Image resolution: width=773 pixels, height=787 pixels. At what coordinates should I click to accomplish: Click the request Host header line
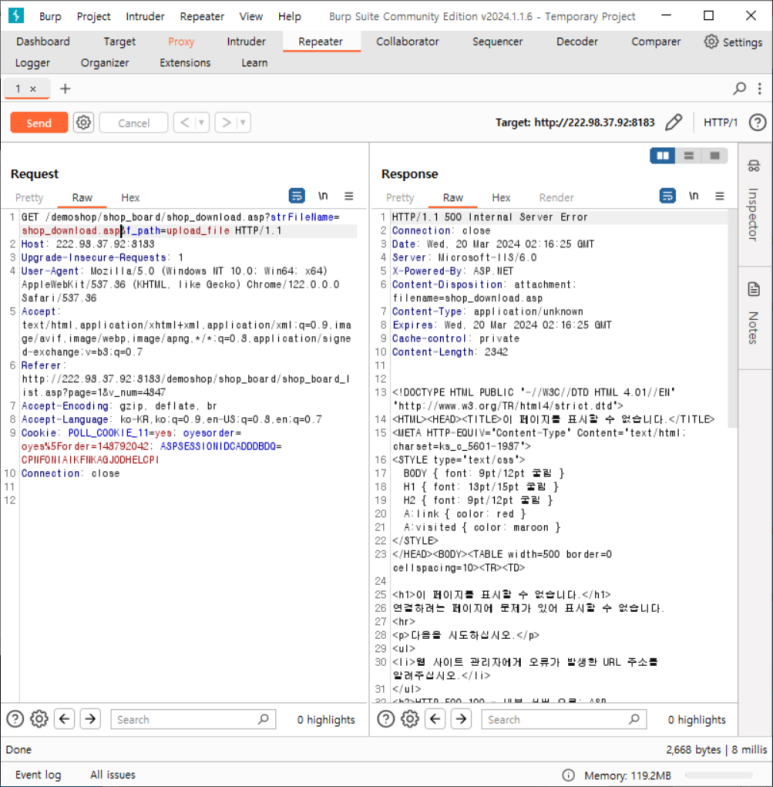(x=87, y=244)
